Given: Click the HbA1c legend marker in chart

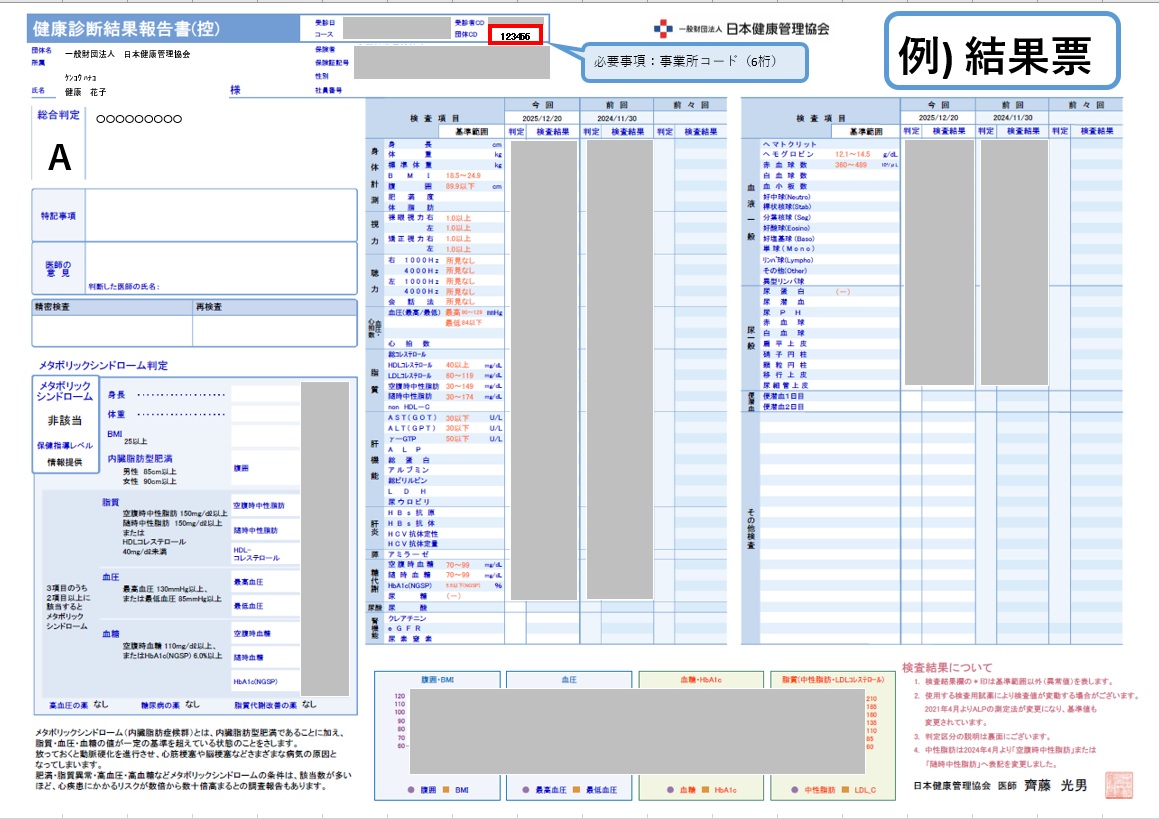Looking at the screenshot, I should [706, 790].
